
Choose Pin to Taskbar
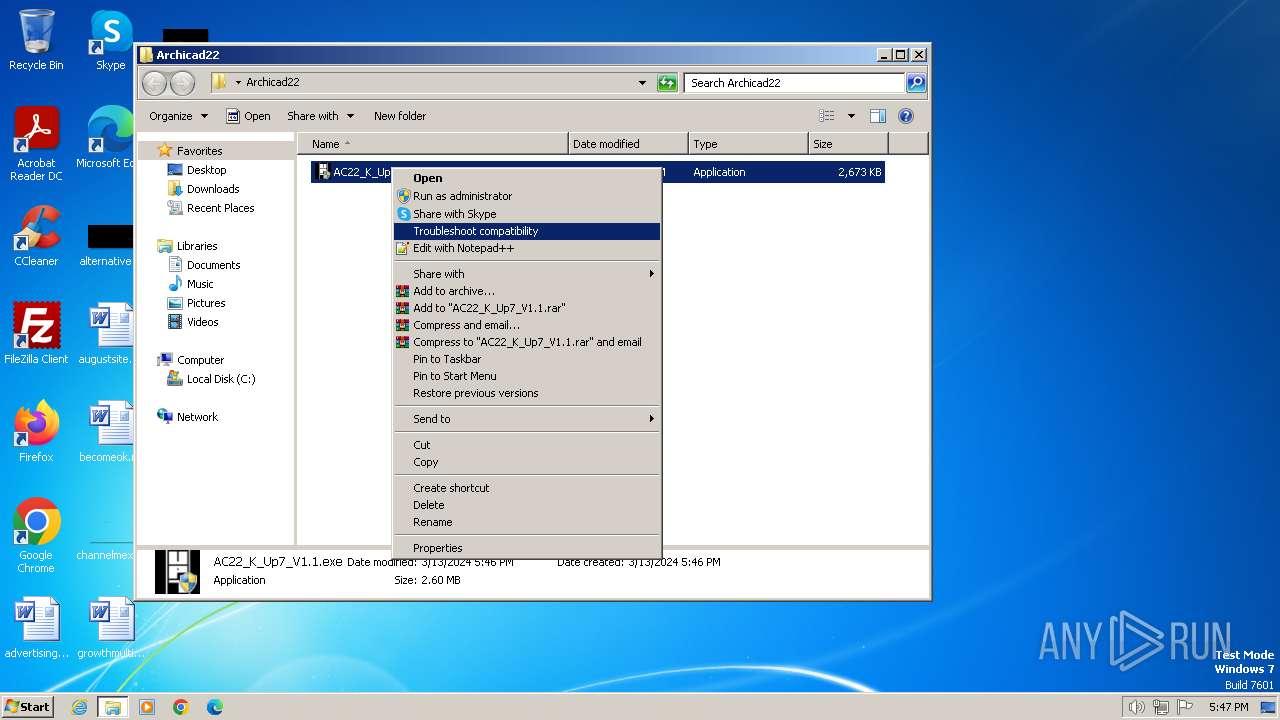(x=526, y=359)
